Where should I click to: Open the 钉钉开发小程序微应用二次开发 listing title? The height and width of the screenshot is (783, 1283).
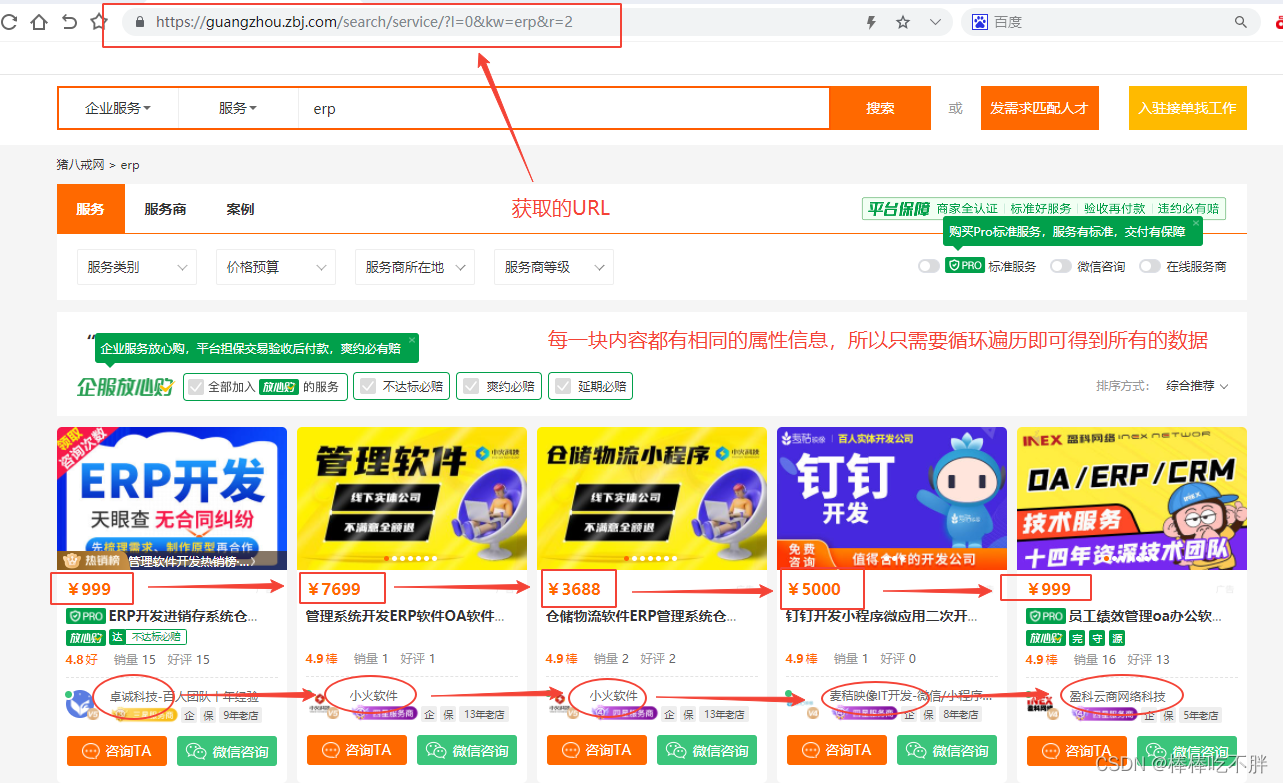coord(882,616)
